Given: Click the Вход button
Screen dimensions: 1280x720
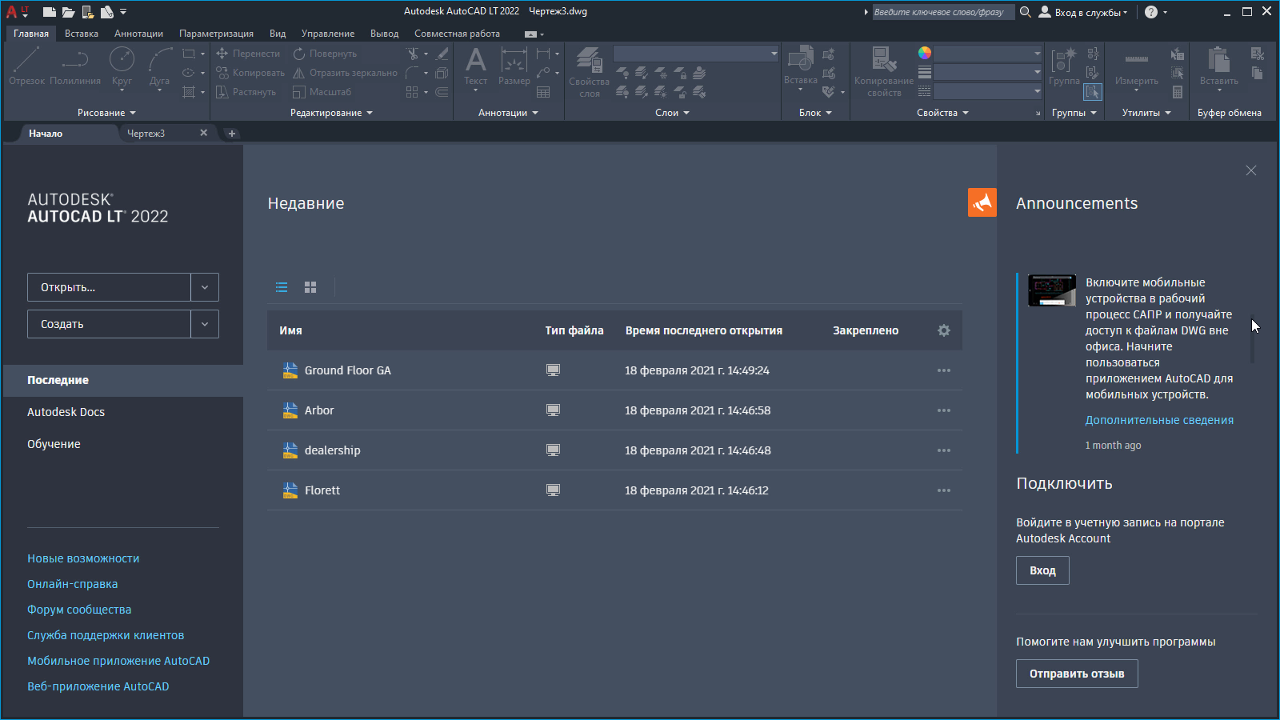Looking at the screenshot, I should (1043, 571).
